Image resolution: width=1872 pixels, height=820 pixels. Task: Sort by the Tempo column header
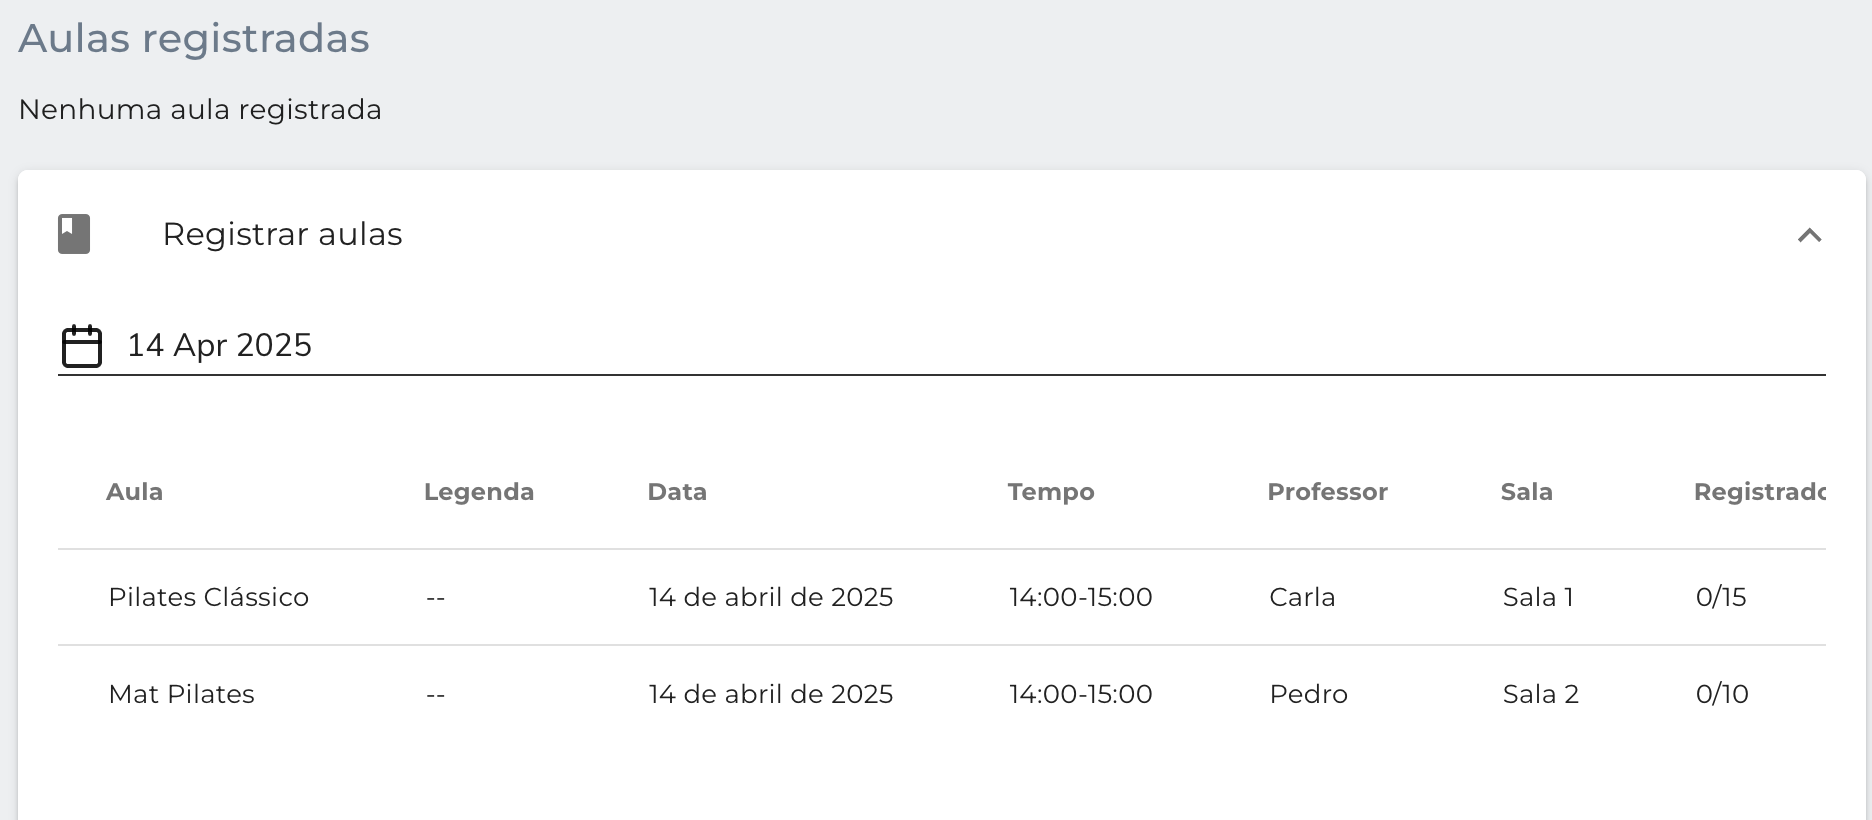[x=1051, y=492]
